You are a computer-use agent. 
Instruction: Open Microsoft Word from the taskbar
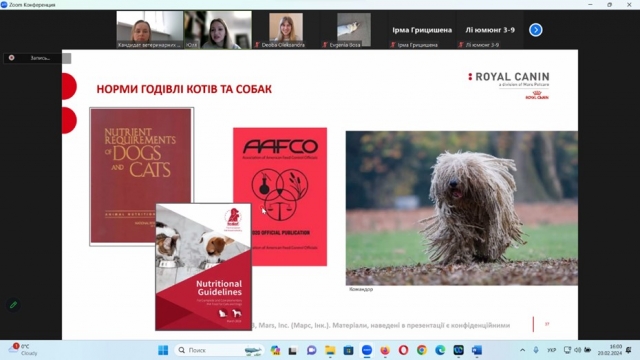477,350
